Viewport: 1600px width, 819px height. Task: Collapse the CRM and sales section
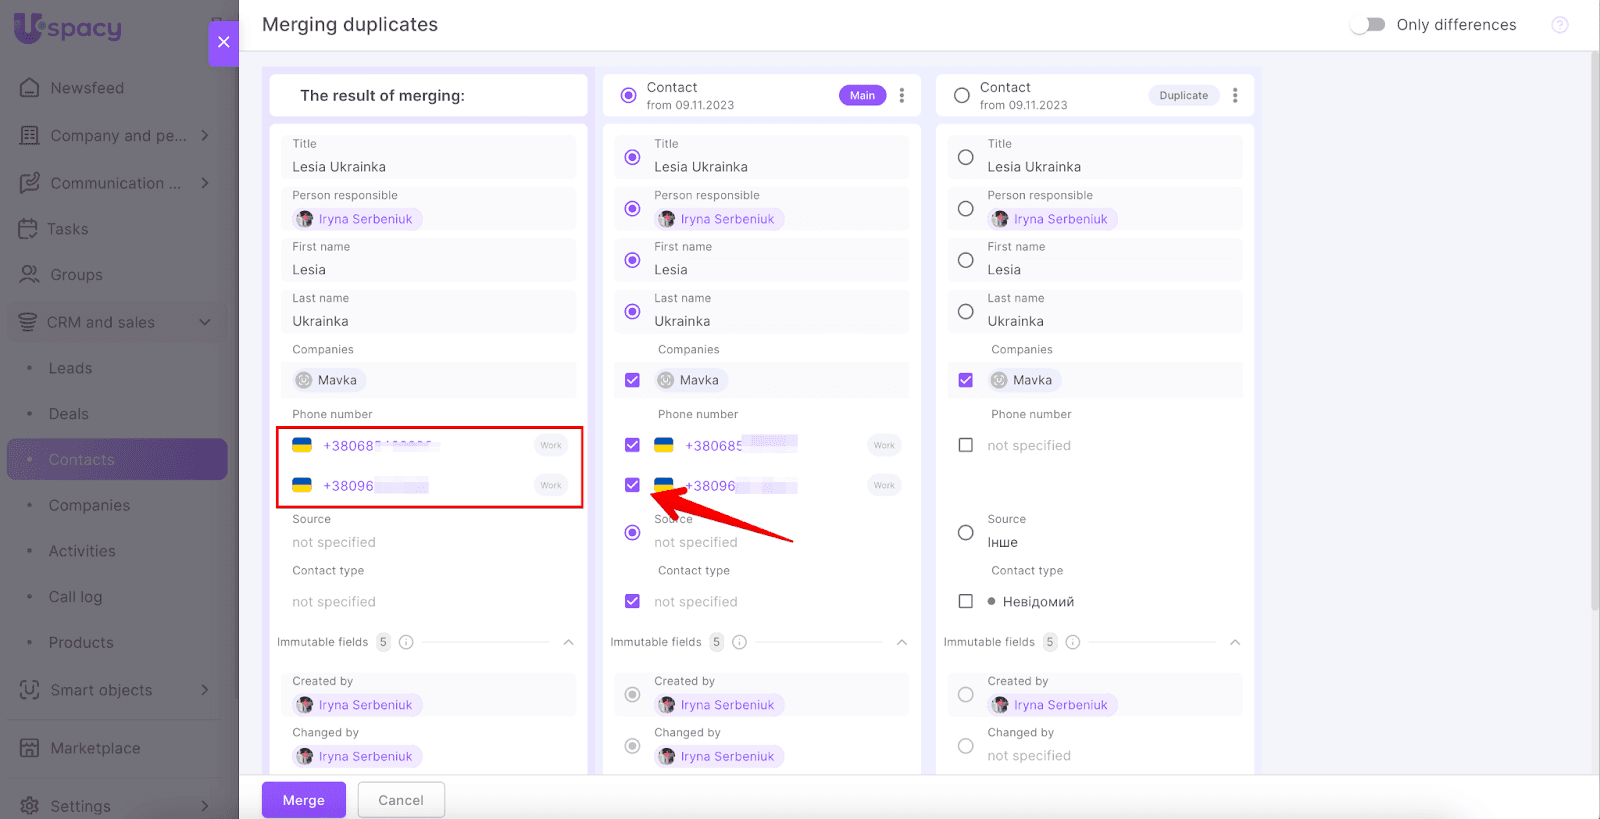point(205,322)
